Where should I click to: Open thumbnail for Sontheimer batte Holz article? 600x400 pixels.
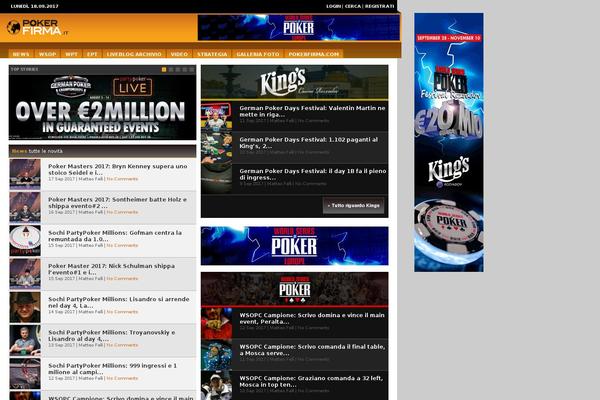pos(25,207)
